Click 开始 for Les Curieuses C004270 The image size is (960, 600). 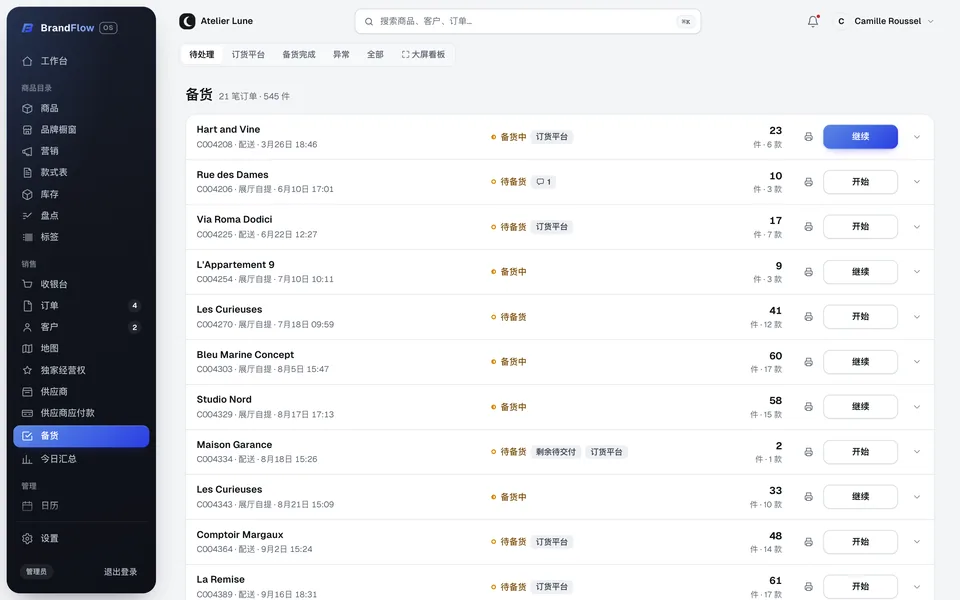(860, 317)
